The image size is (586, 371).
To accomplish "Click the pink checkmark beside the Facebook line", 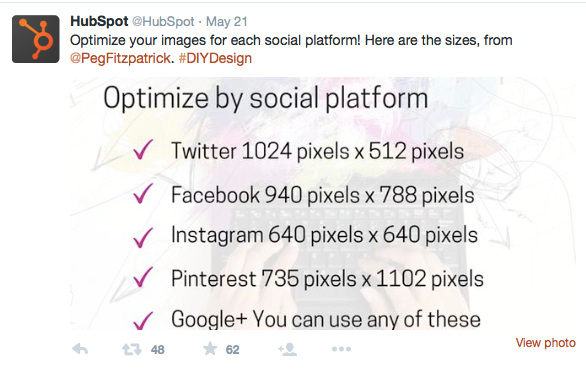I will 143,194.
